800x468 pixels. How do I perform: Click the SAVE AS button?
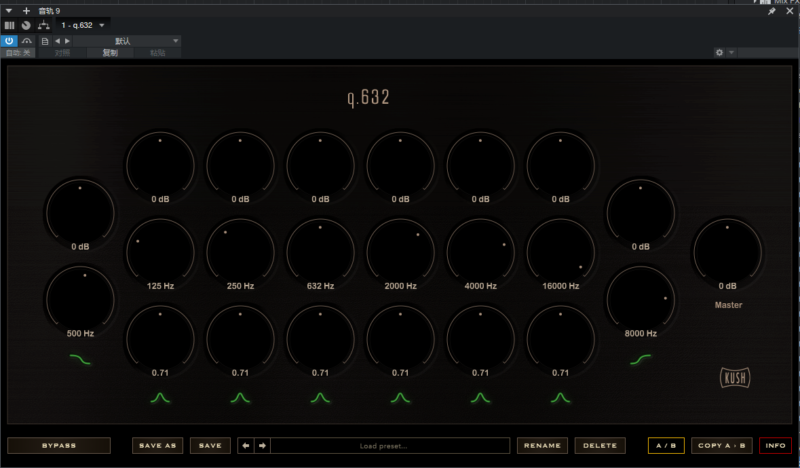click(x=158, y=445)
